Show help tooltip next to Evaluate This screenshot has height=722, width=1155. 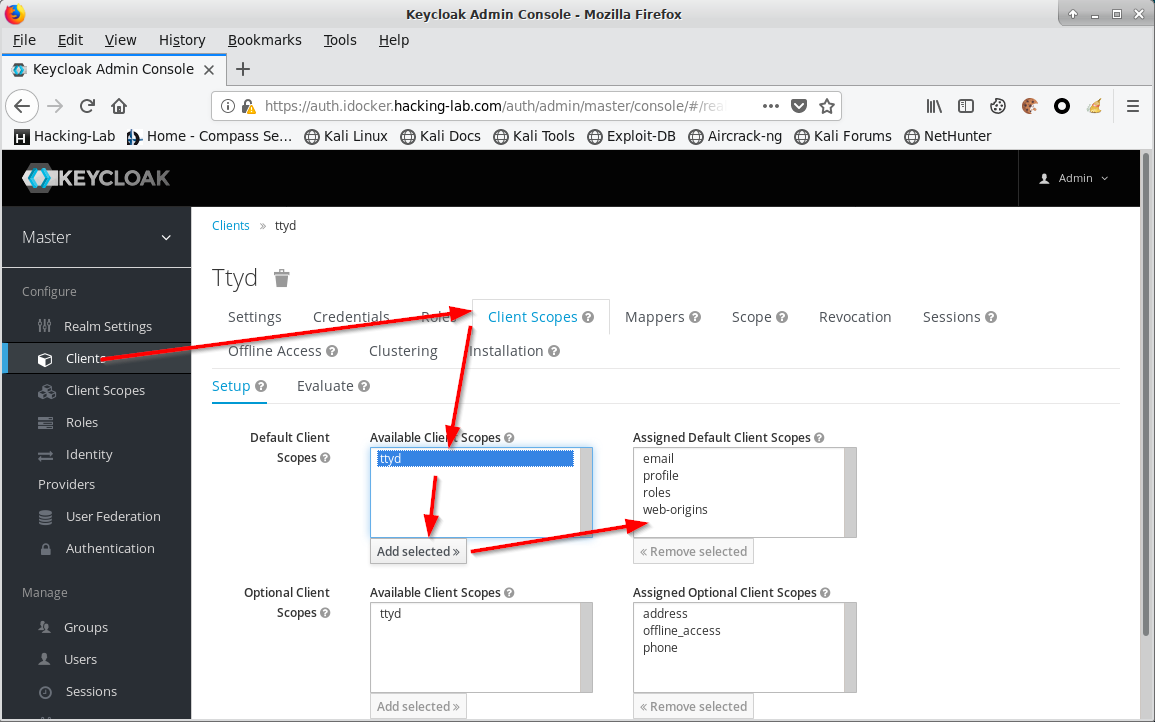point(364,386)
